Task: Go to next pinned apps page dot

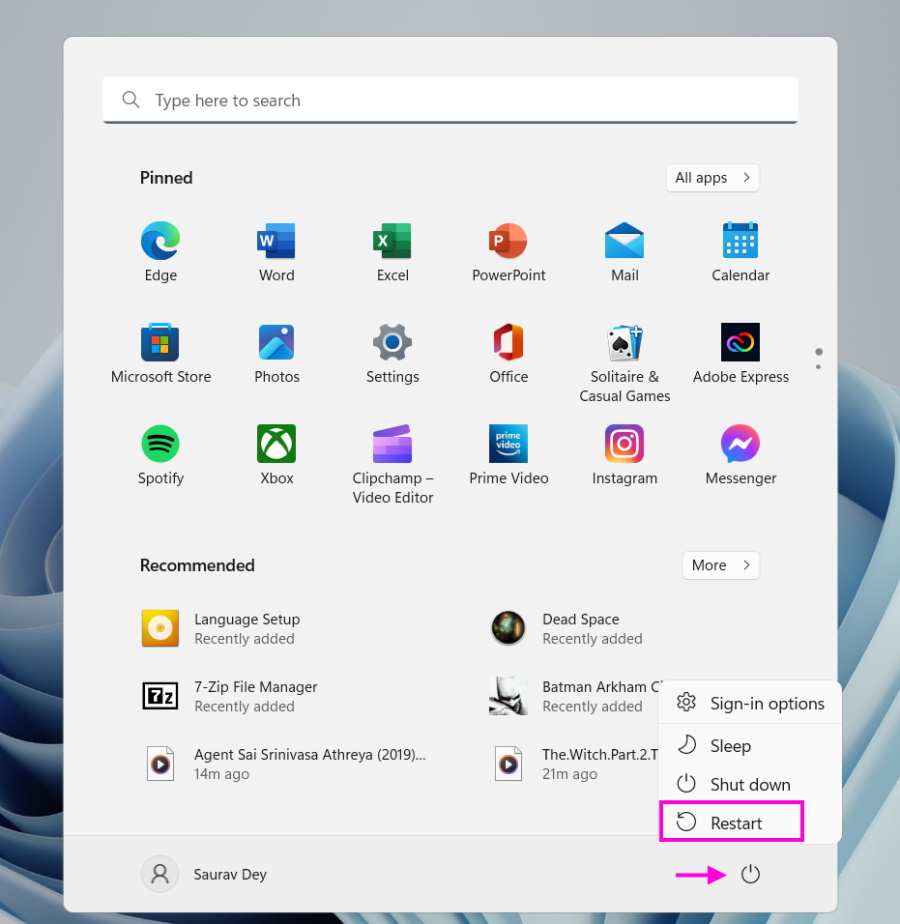Action: click(x=819, y=367)
